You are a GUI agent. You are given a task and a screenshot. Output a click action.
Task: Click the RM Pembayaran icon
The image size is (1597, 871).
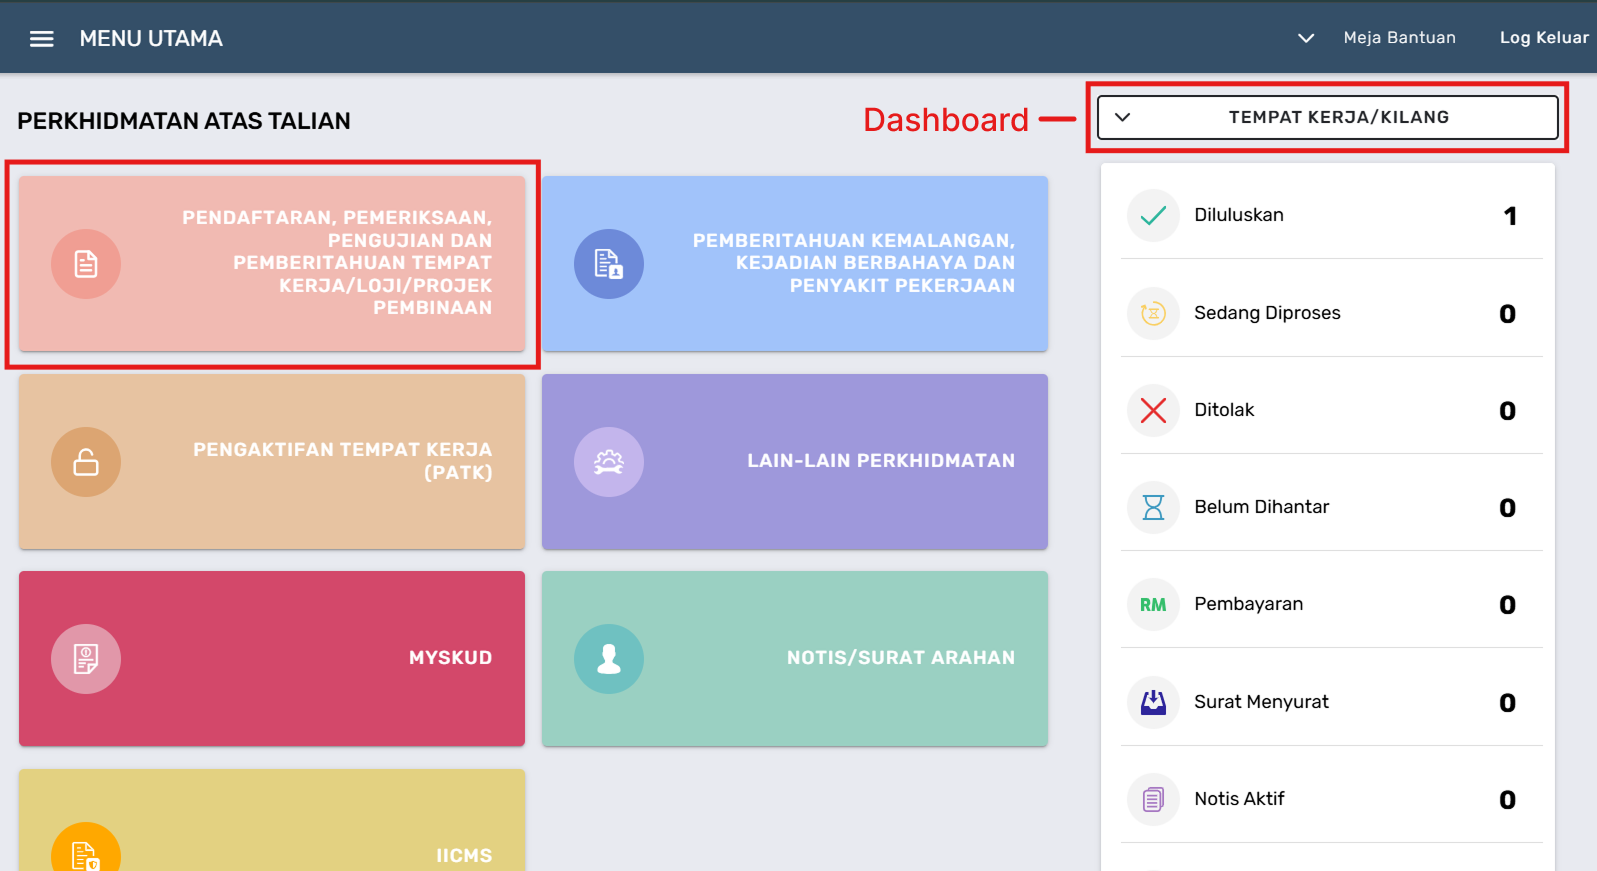pos(1153,605)
